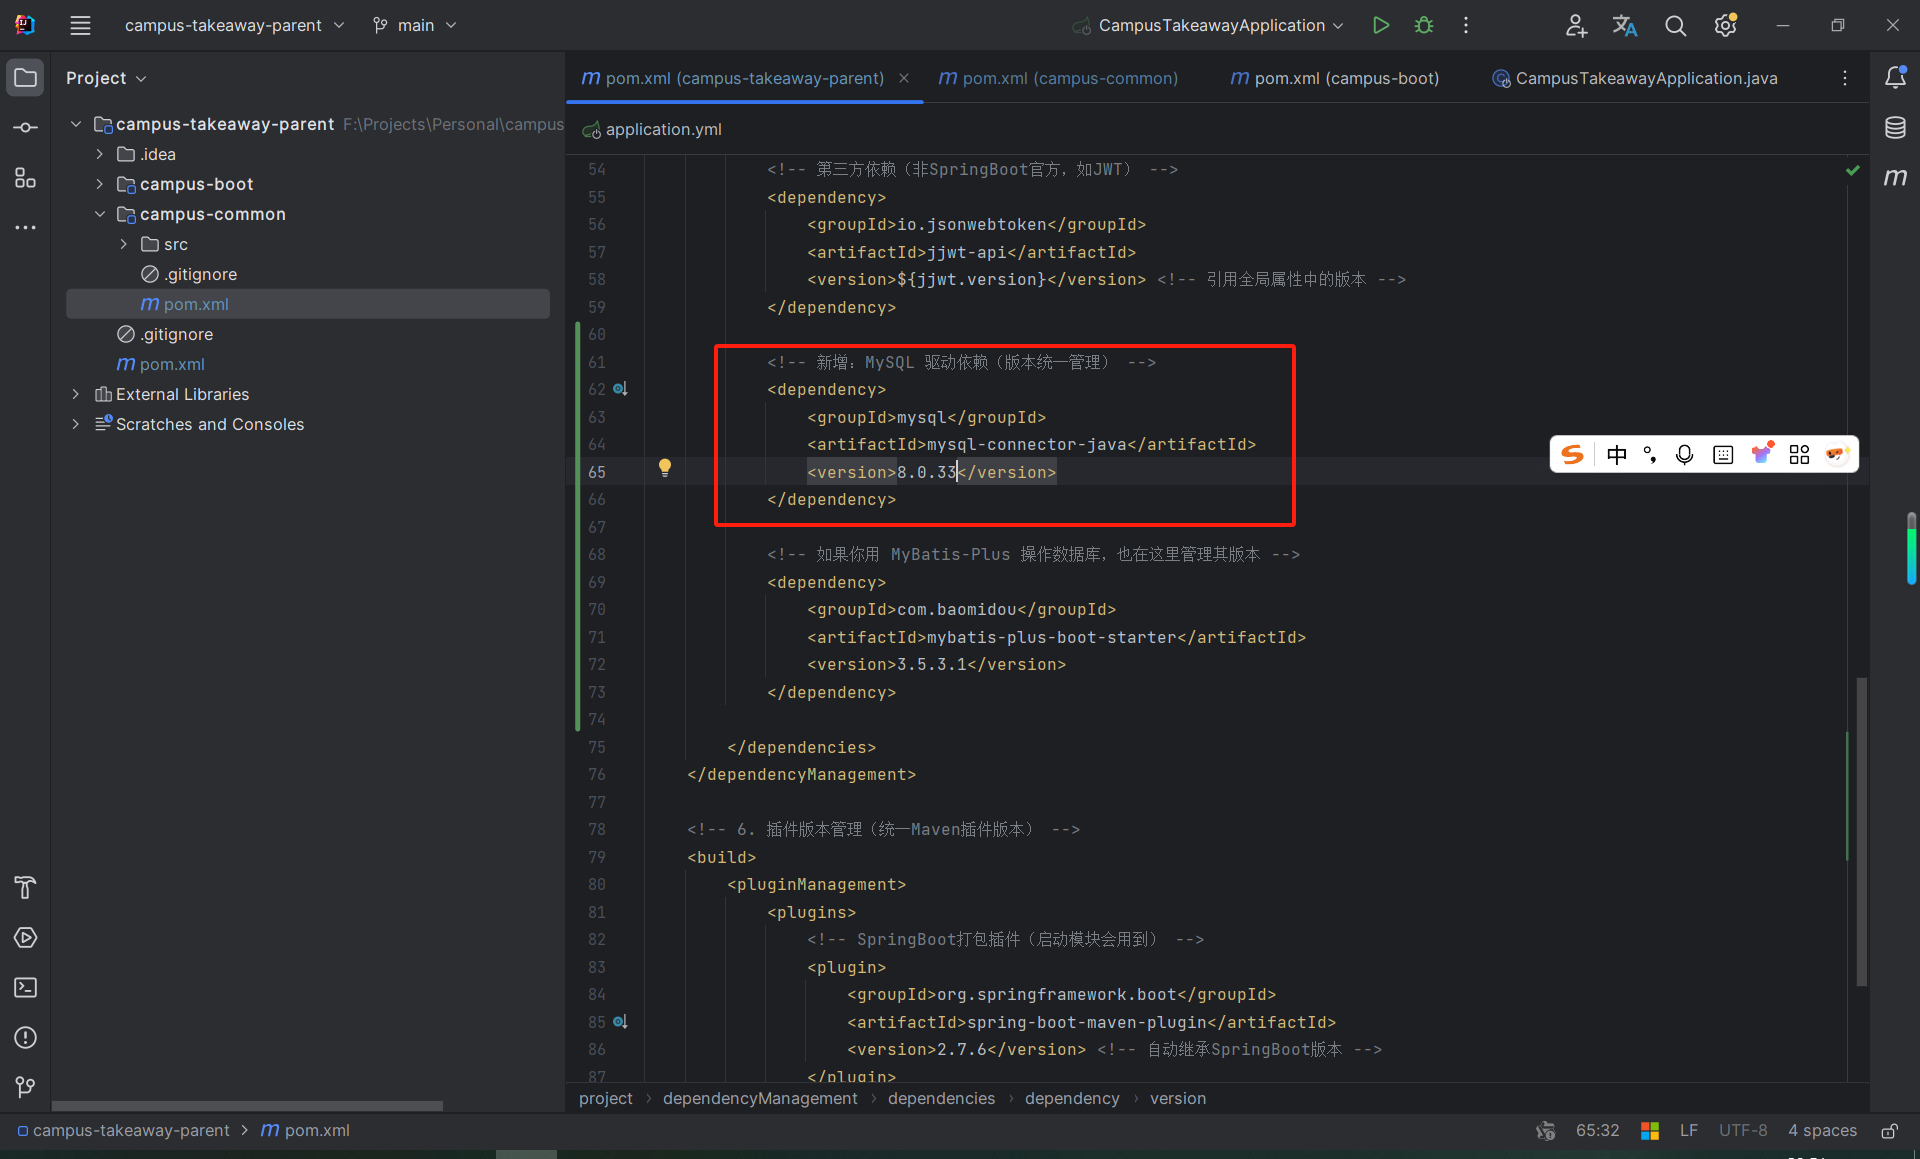Toggle file writable status with the lock icon
Viewport: 1920px width, 1159px height.
pos(1890,1130)
